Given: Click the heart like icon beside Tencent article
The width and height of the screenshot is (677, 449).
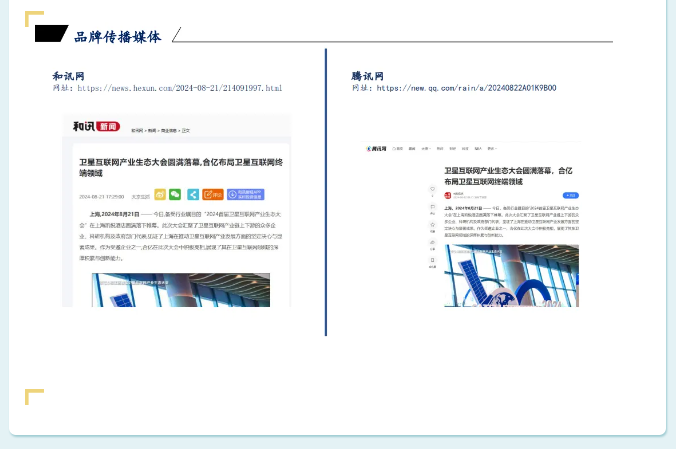Looking at the screenshot, I should (x=432, y=189).
